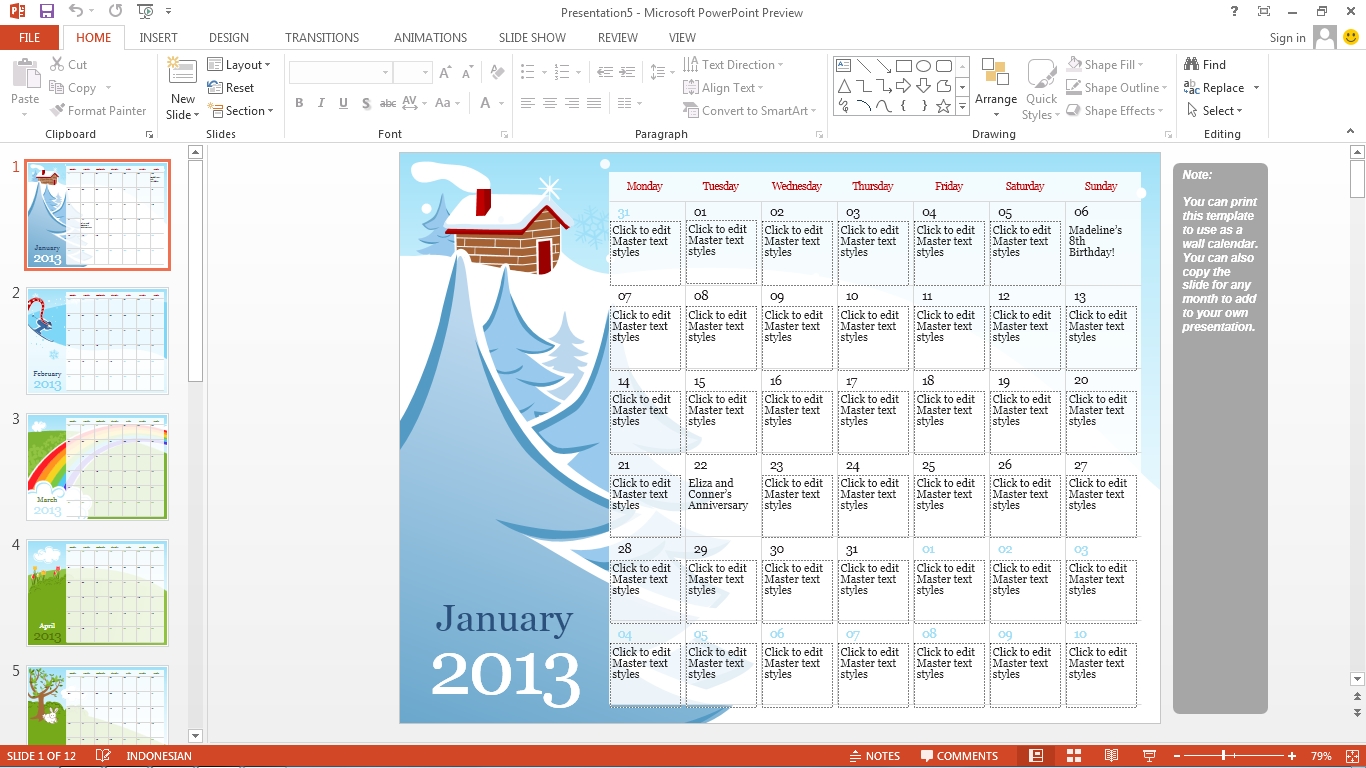The image size is (1366, 768).
Task: Click the Save icon in the quick access toolbar
Action: tap(46, 12)
